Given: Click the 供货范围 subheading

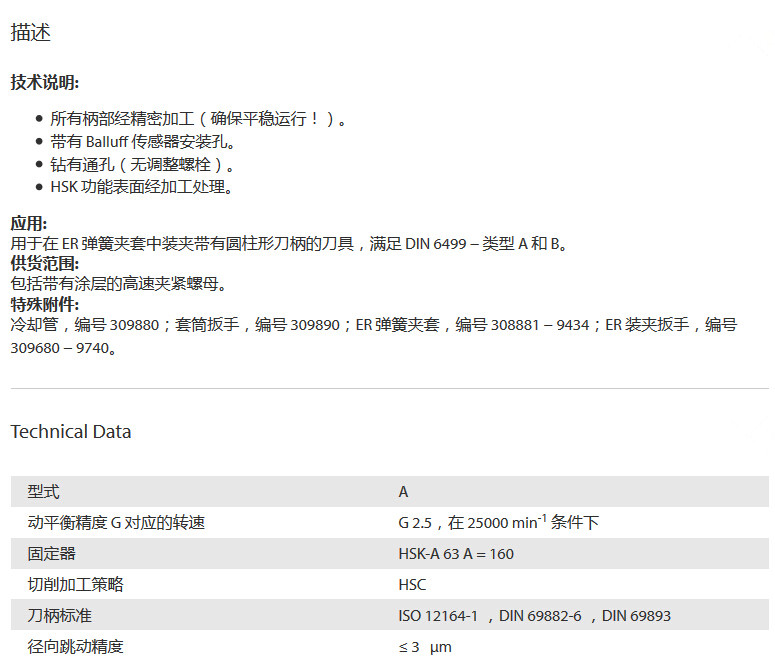Looking at the screenshot, I should click(x=44, y=263).
